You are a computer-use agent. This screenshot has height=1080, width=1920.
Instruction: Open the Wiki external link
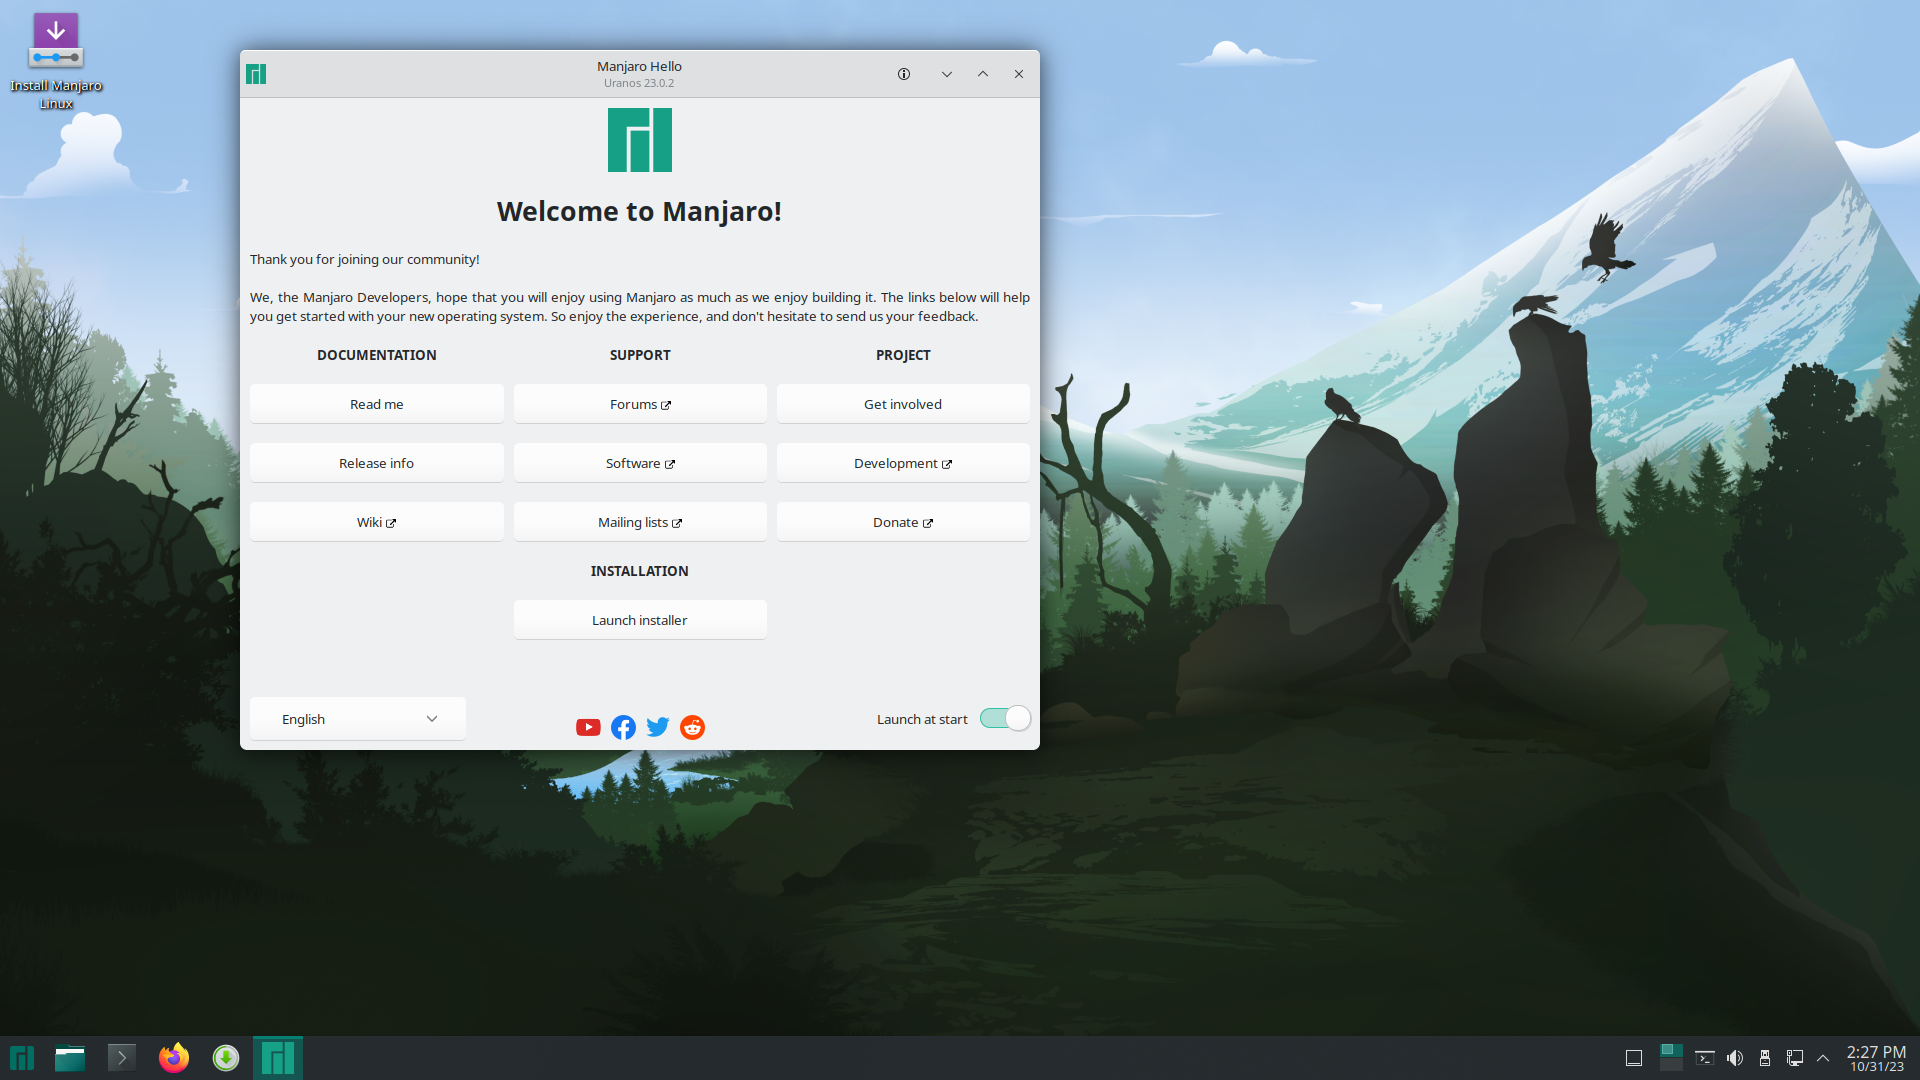[377, 522]
